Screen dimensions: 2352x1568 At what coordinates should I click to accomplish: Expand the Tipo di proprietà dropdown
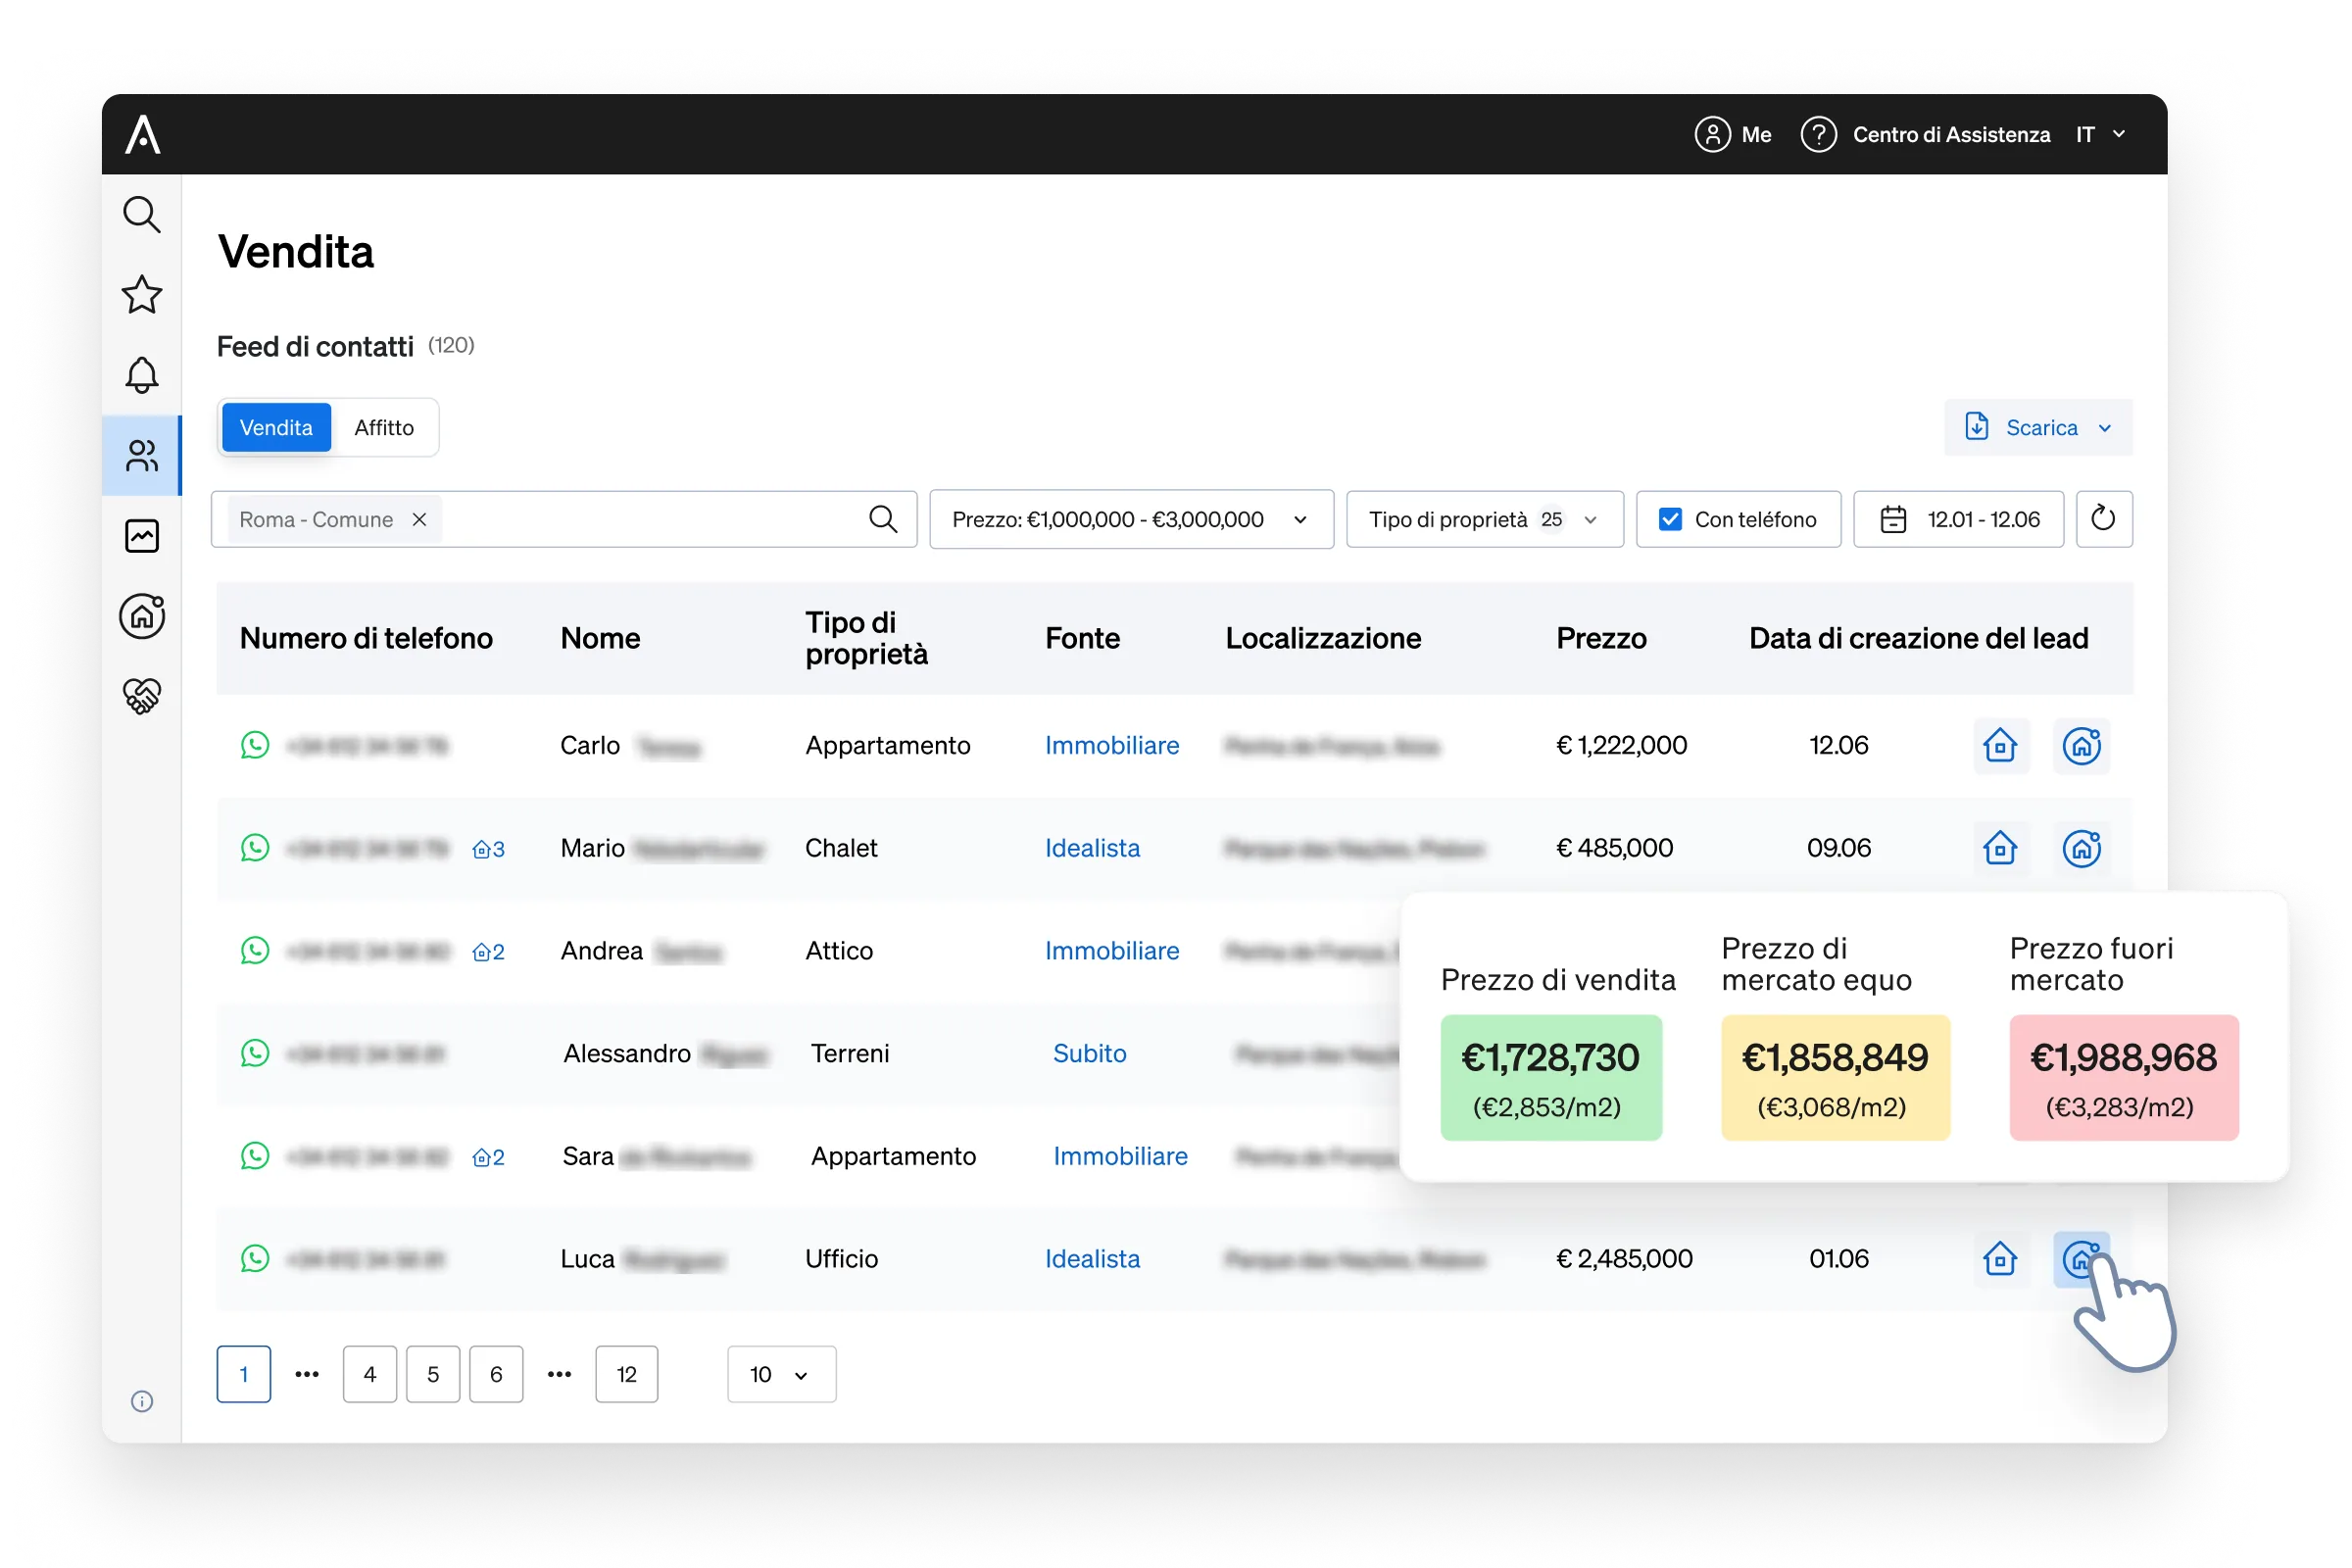(x=1484, y=519)
